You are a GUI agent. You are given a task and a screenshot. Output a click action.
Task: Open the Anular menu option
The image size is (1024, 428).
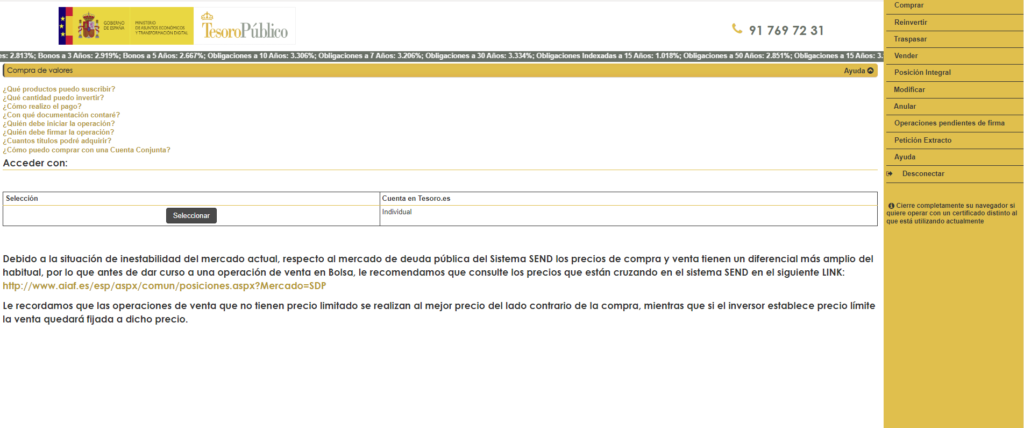click(x=904, y=107)
